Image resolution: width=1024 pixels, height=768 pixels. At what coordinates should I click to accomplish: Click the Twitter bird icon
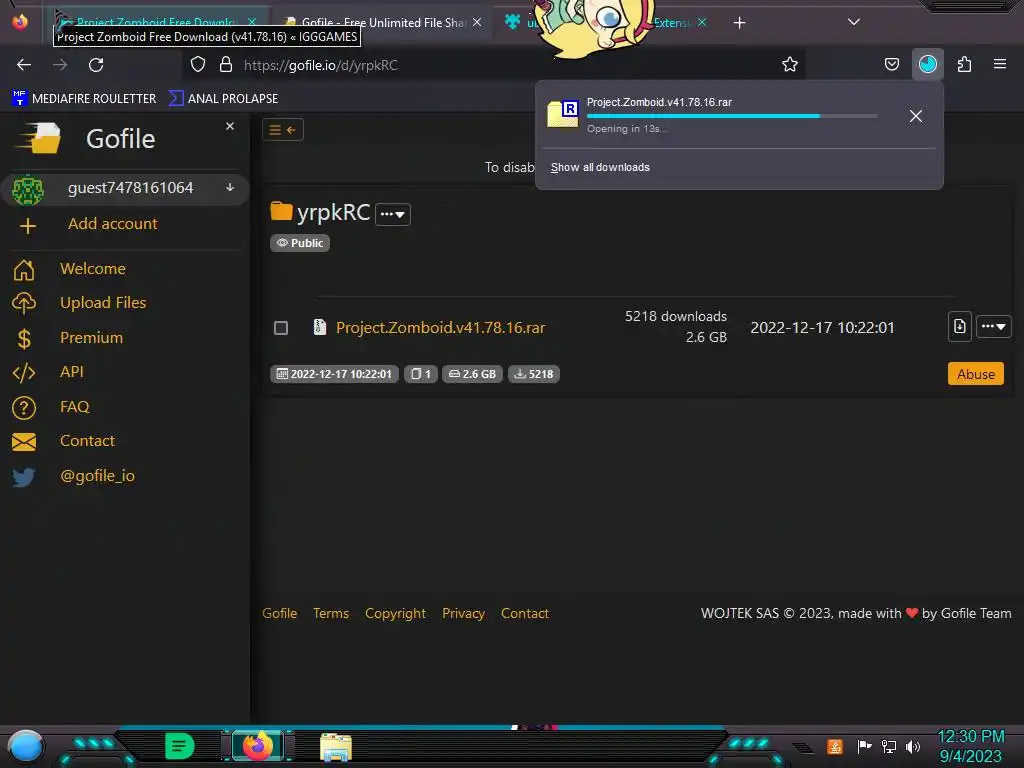pyautogui.click(x=24, y=477)
